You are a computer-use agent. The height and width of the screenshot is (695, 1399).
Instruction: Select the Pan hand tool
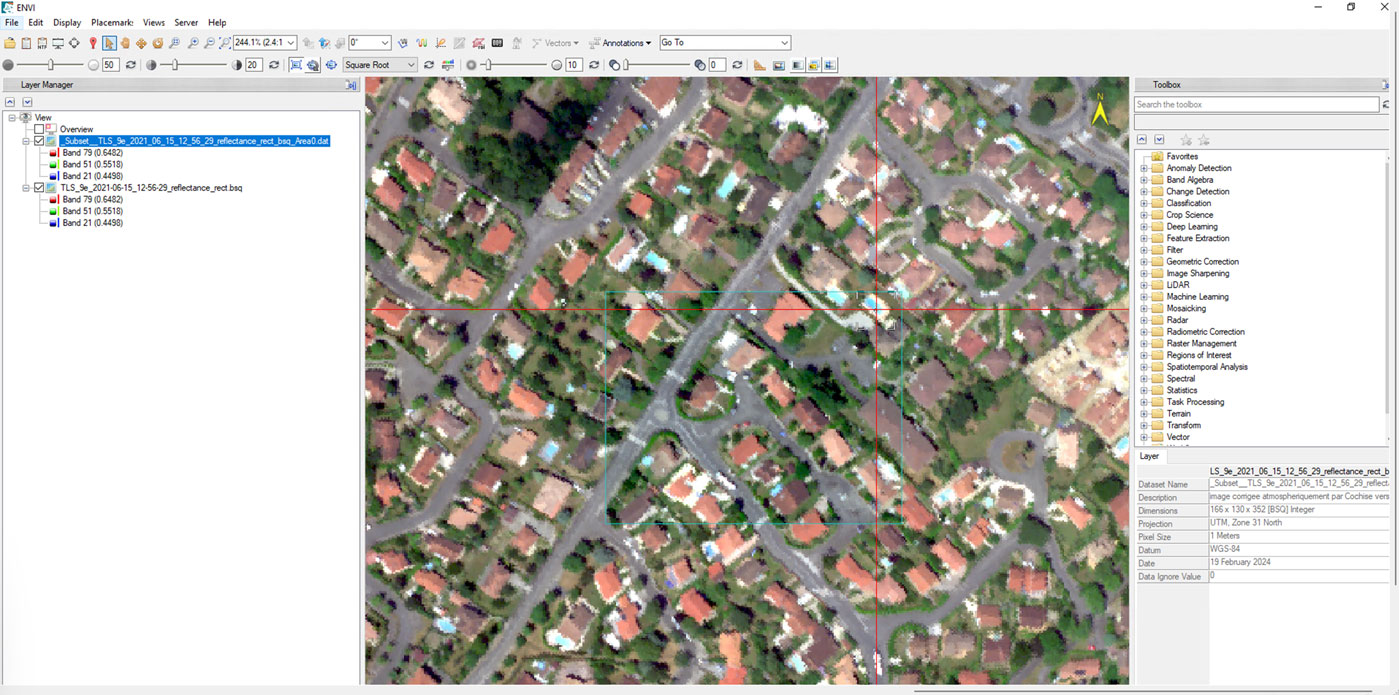(126, 43)
